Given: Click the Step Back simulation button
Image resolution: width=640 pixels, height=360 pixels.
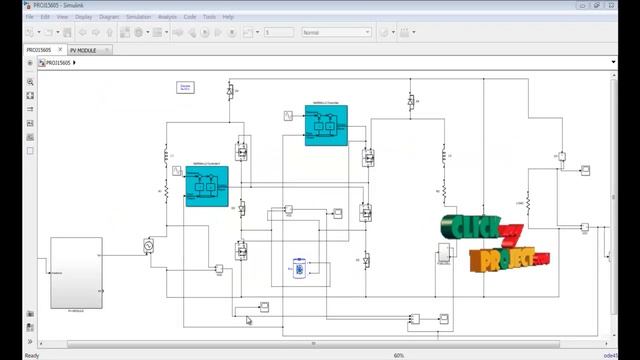Looking at the screenshot, I should pos(191,32).
